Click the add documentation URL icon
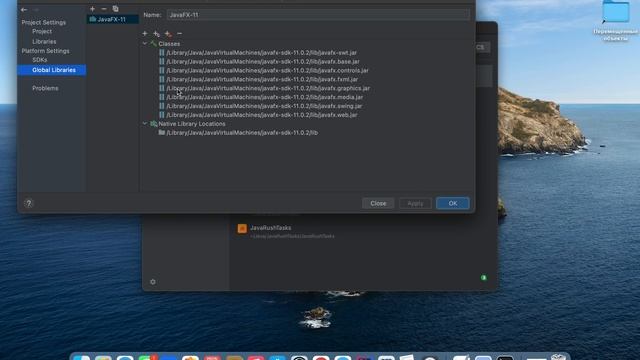This screenshot has width=640, height=360. coord(156,33)
